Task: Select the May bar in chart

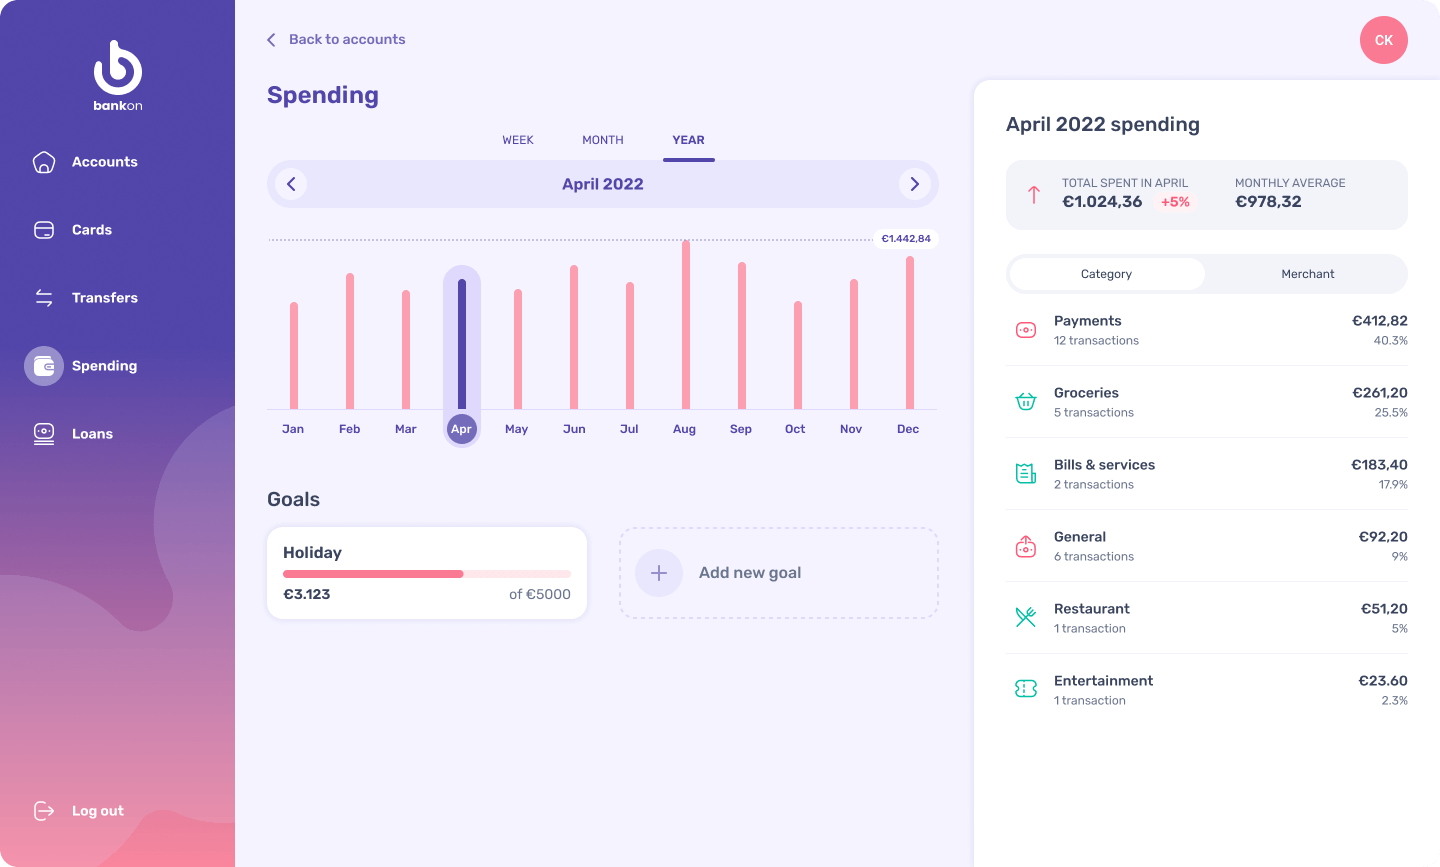Action: point(518,349)
